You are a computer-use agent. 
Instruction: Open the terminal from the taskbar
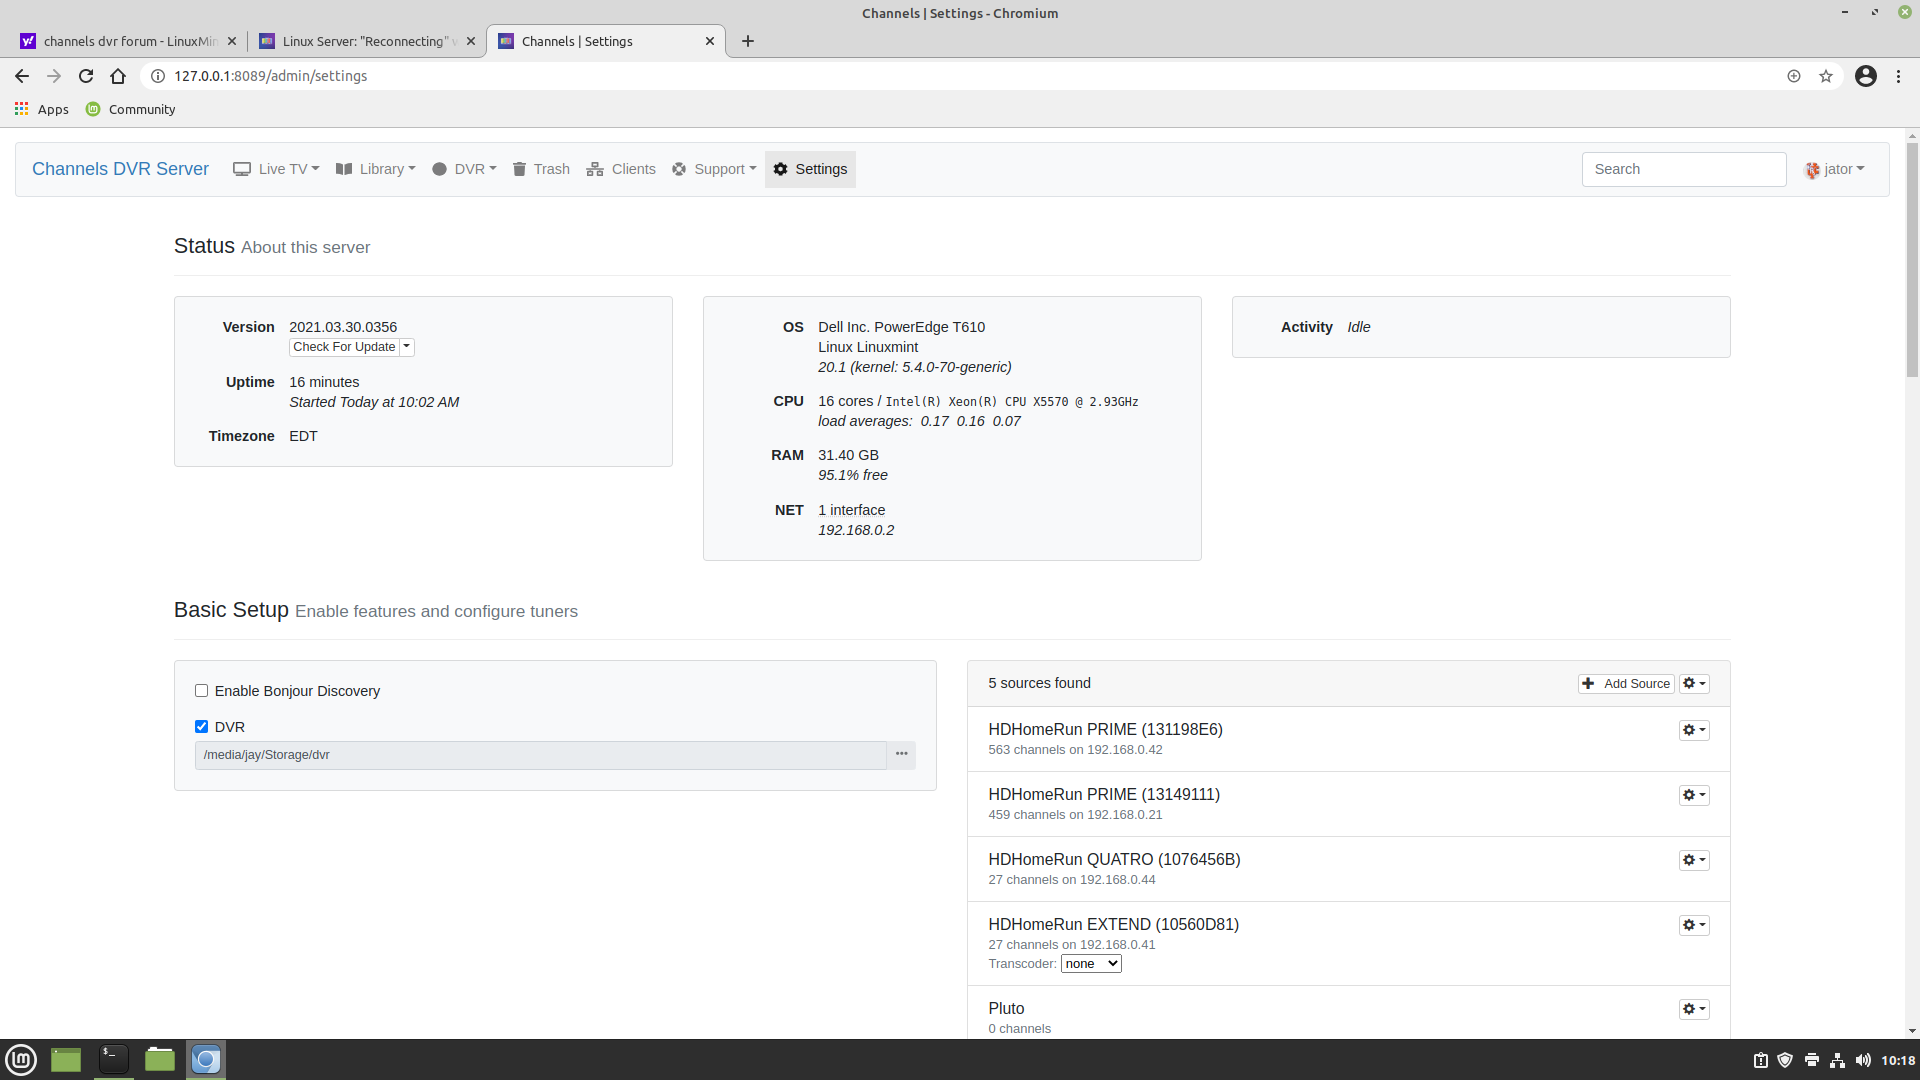click(x=113, y=1059)
